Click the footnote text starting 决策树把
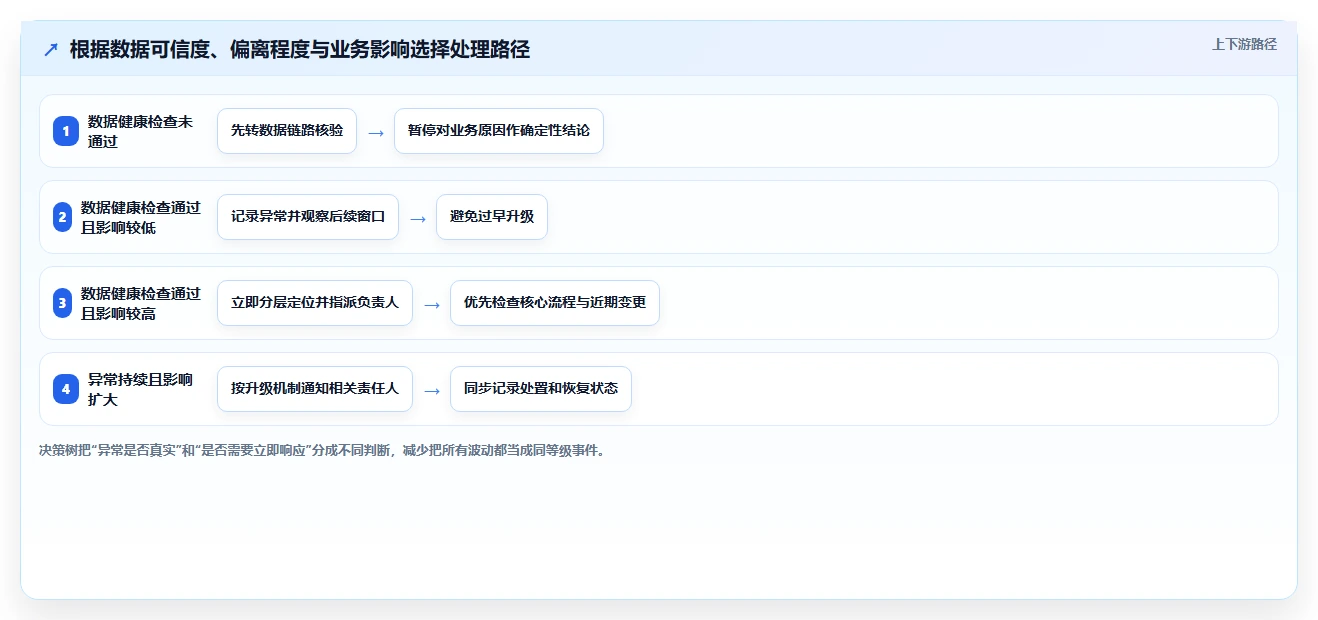The height and width of the screenshot is (620, 1318). click(x=322, y=450)
